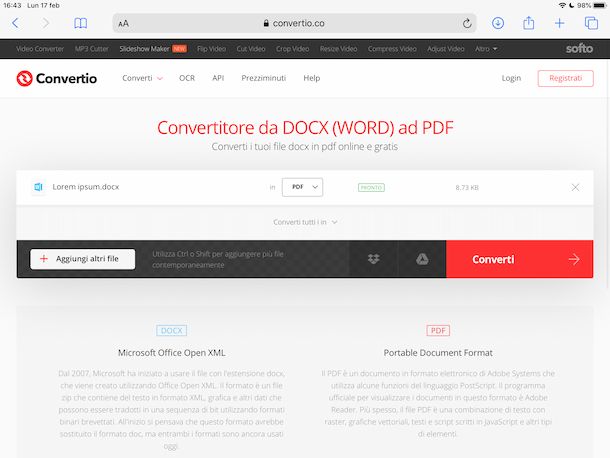This screenshot has height=458, width=610.
Task: Click the Aggiungi altri file button
Action: 82,259
